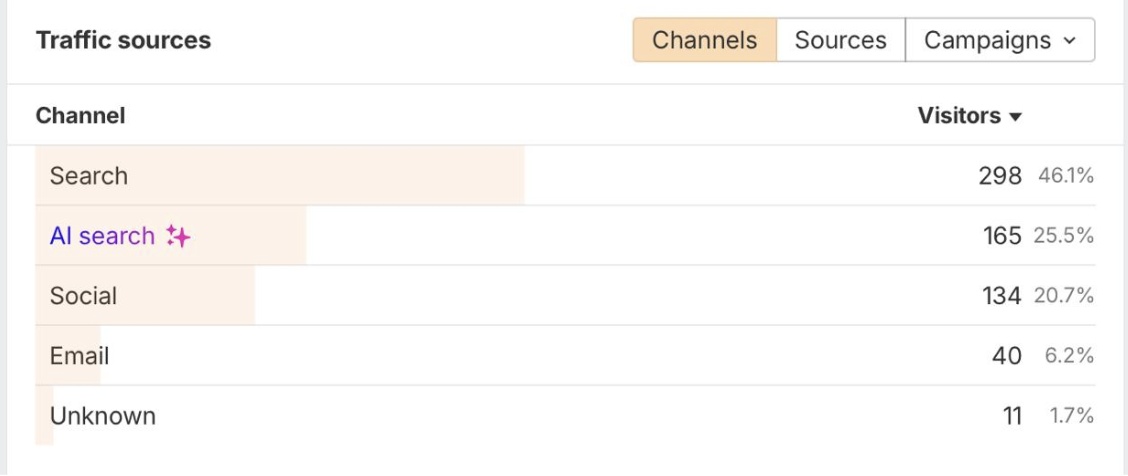Click the Channel column header
The height and width of the screenshot is (476, 1128).
80,116
